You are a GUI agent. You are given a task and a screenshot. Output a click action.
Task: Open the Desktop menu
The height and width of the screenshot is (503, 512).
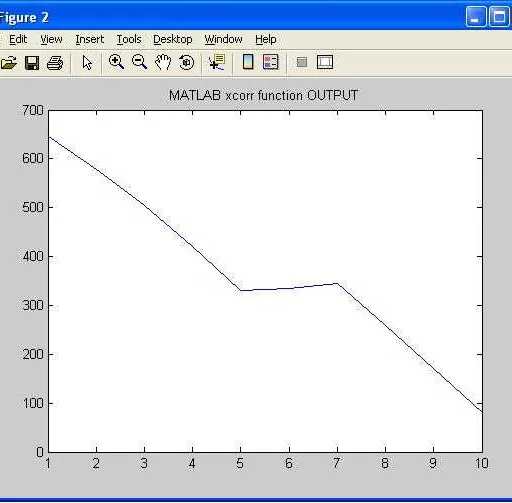[173, 39]
